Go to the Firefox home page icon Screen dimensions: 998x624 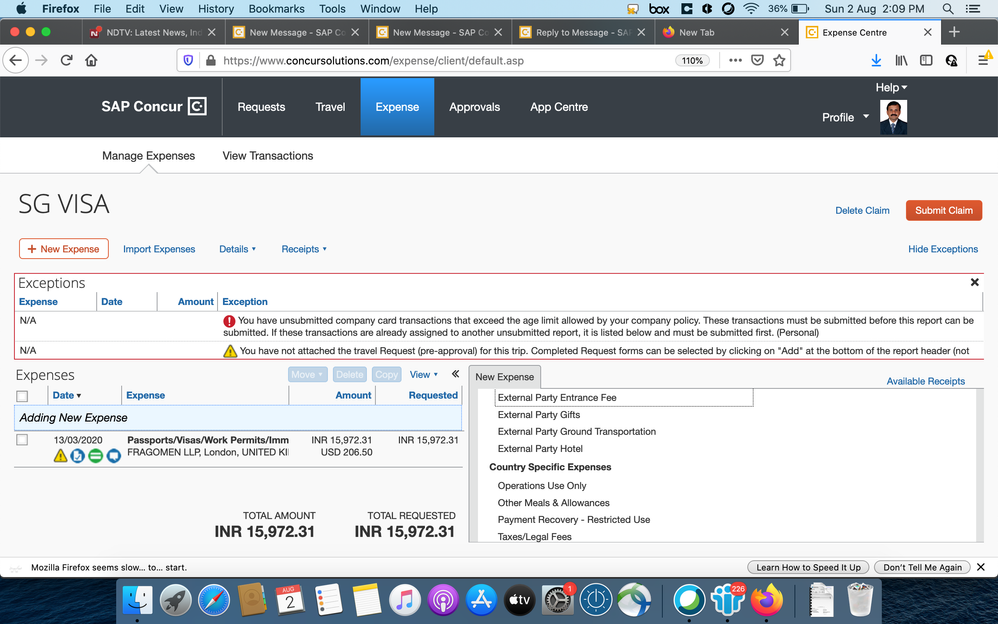pos(91,60)
